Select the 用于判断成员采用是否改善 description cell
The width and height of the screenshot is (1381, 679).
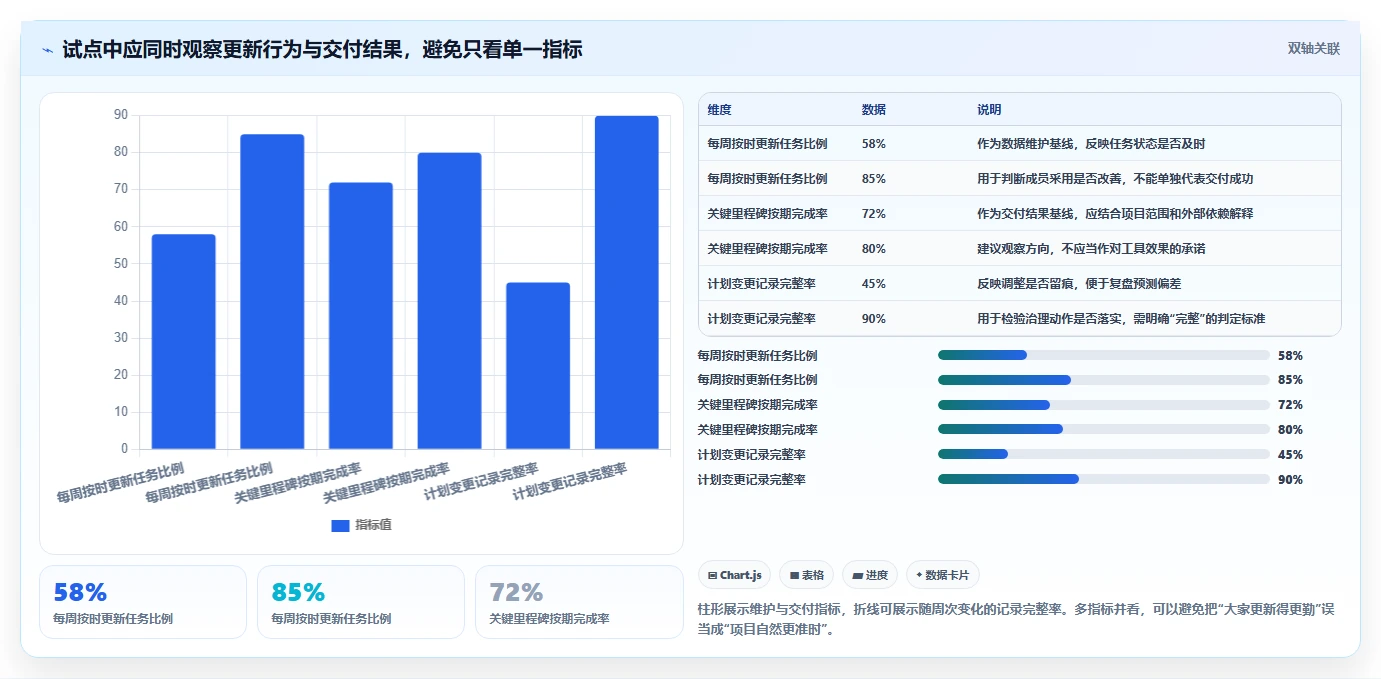point(1115,179)
